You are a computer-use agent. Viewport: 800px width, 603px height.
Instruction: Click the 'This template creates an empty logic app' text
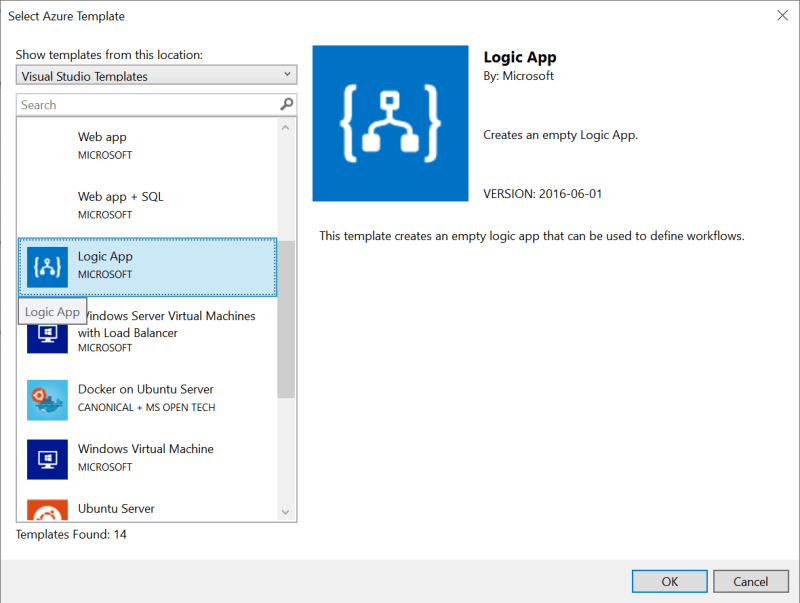(x=532, y=236)
